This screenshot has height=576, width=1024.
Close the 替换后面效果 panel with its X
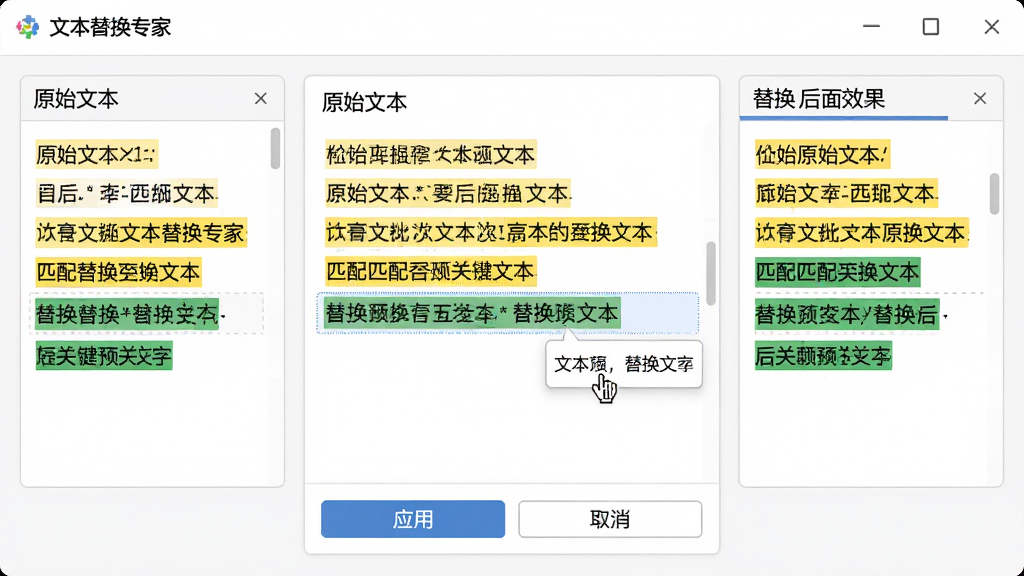pos(980,99)
